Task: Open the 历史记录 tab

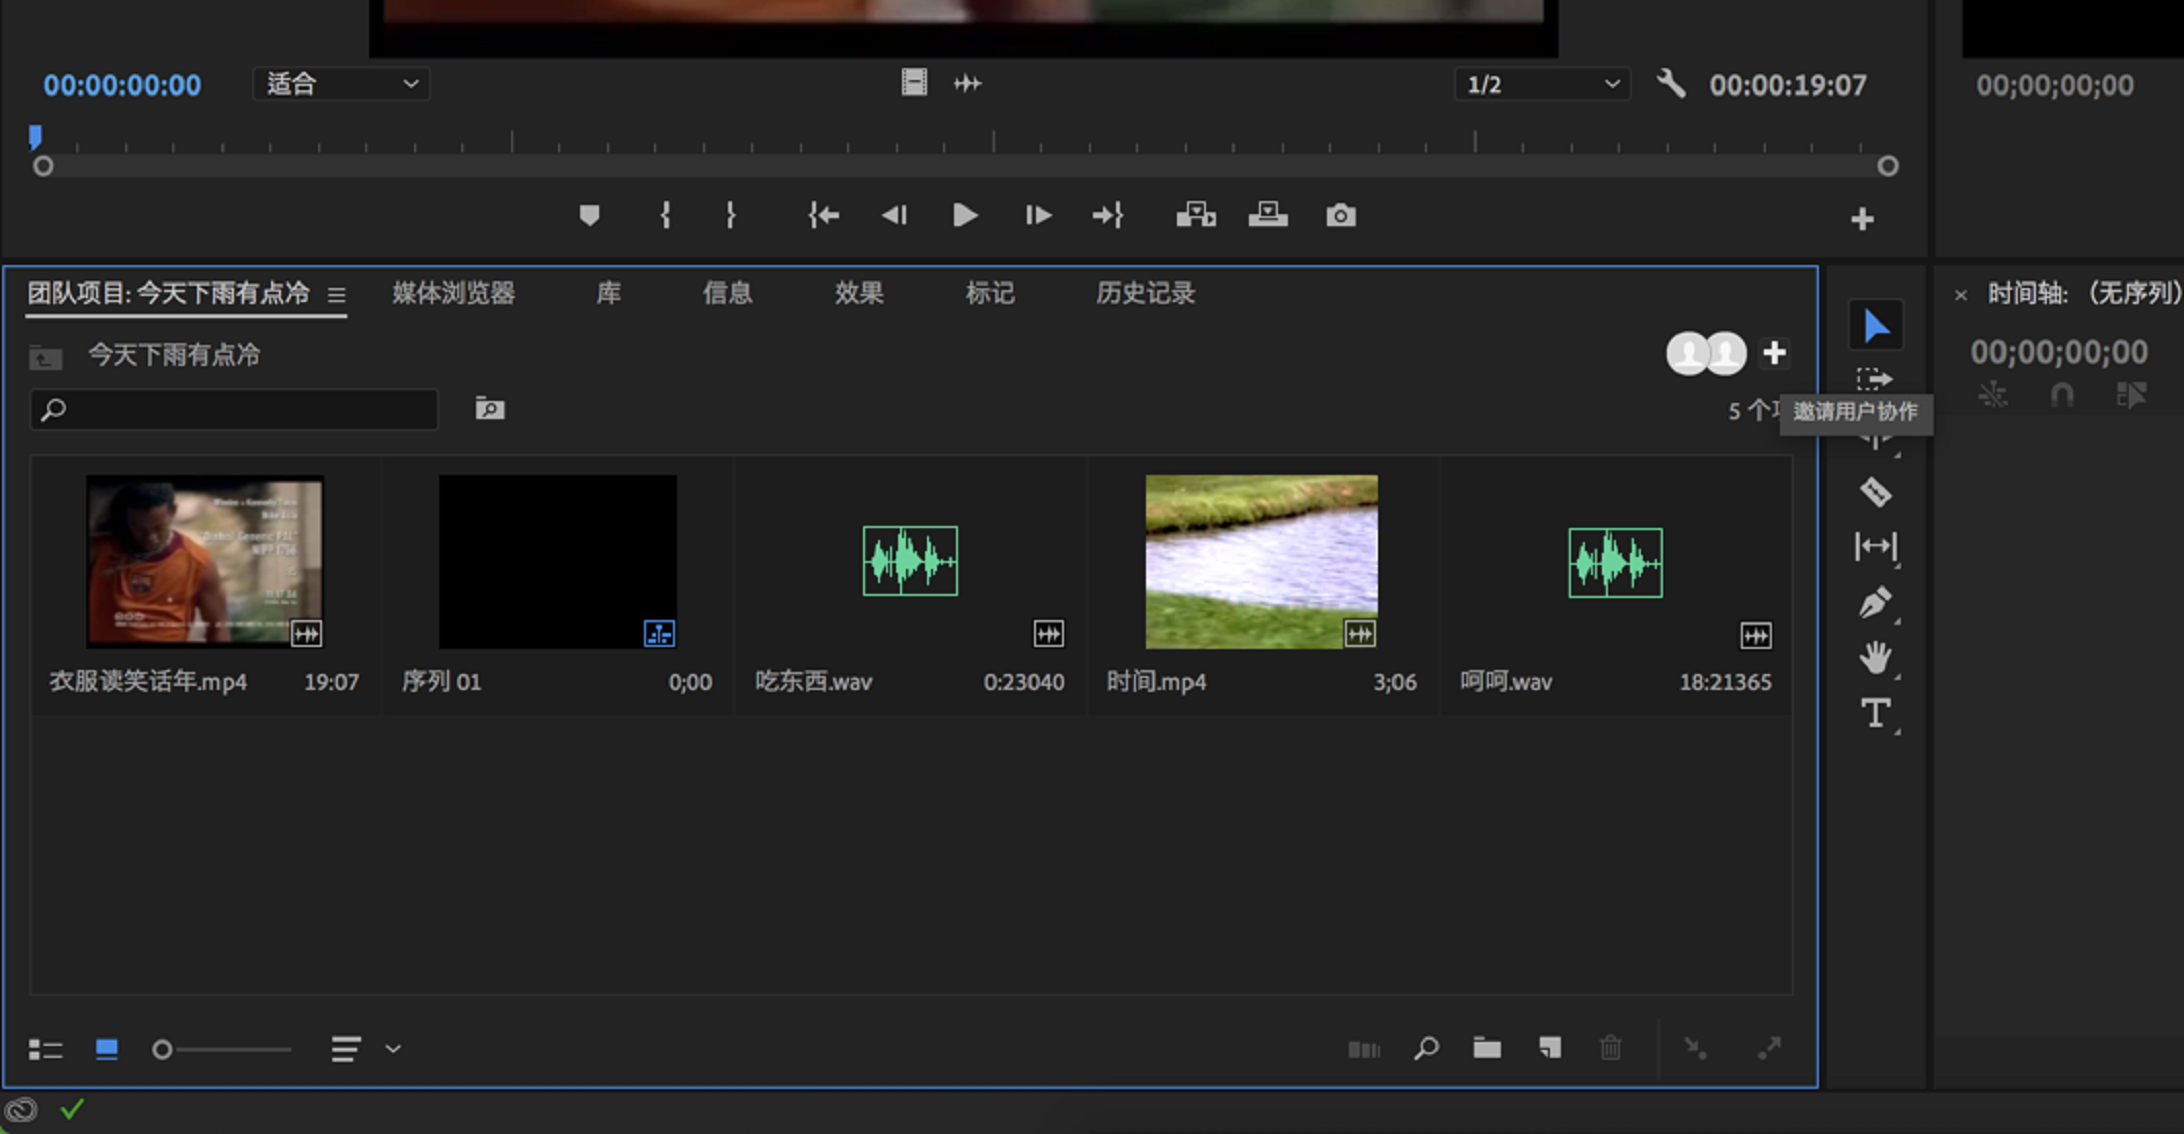Action: point(1145,293)
